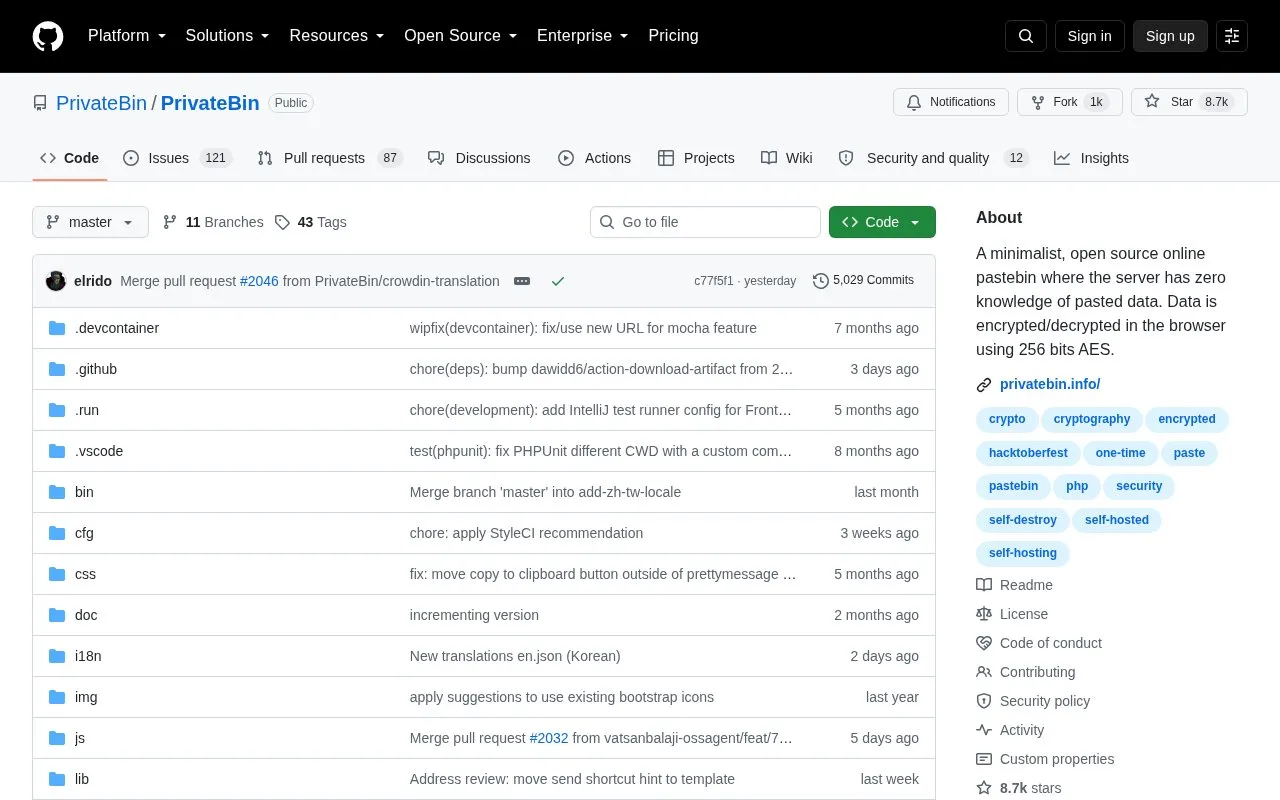Open the Pricing link
The image size is (1280, 800).
[x=673, y=36]
